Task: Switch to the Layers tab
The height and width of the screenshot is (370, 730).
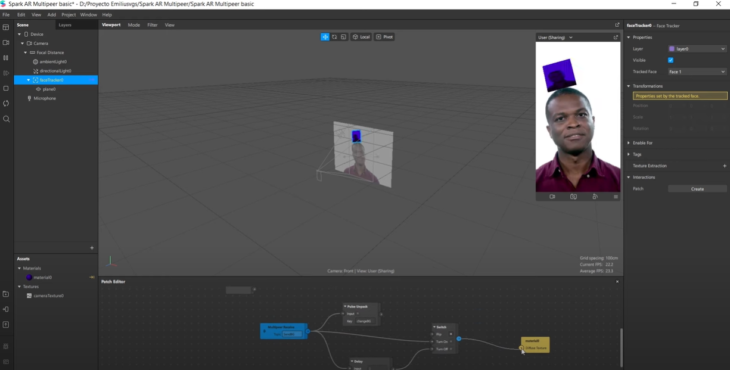Action: (65, 25)
